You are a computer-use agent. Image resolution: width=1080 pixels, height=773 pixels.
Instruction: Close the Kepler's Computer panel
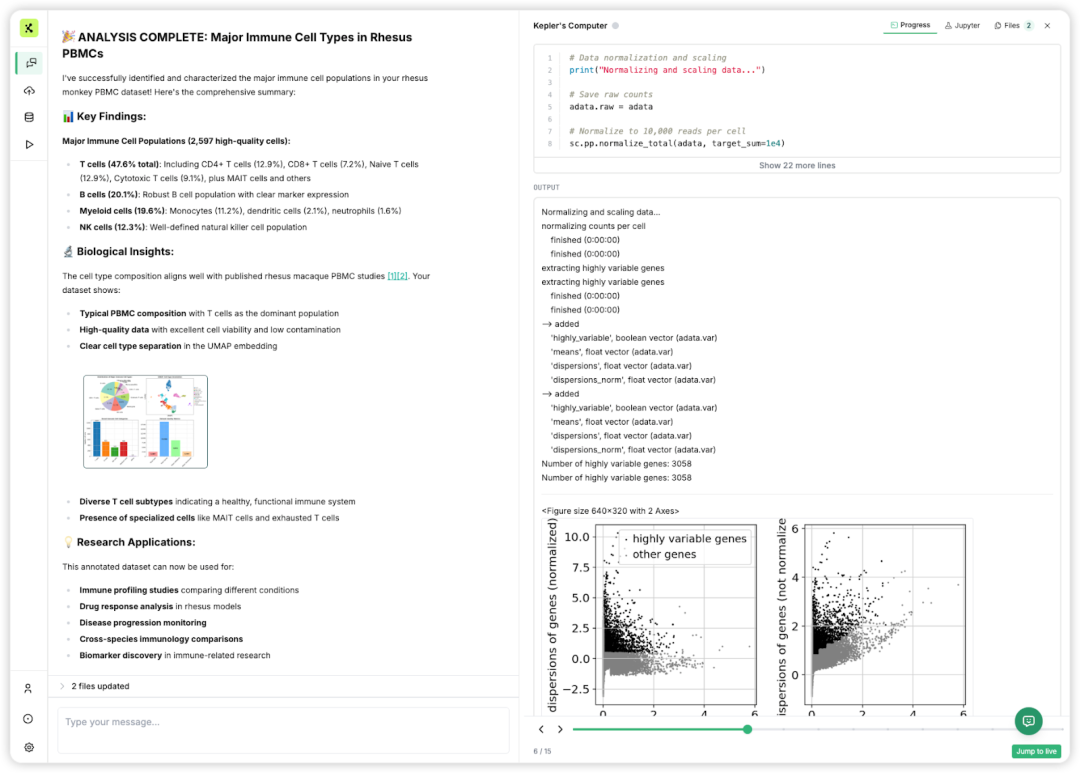tap(1048, 25)
